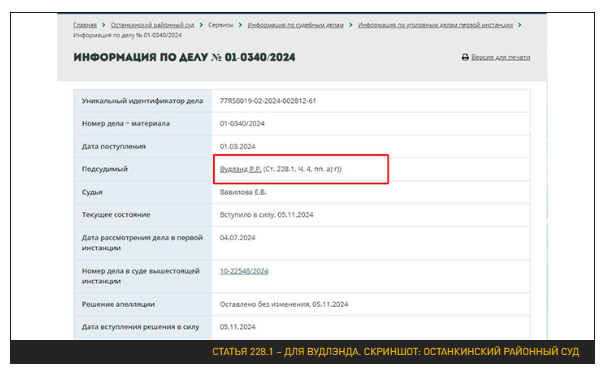
Task: Click the Уникальный идентификатор дела label
Action: (x=142, y=101)
